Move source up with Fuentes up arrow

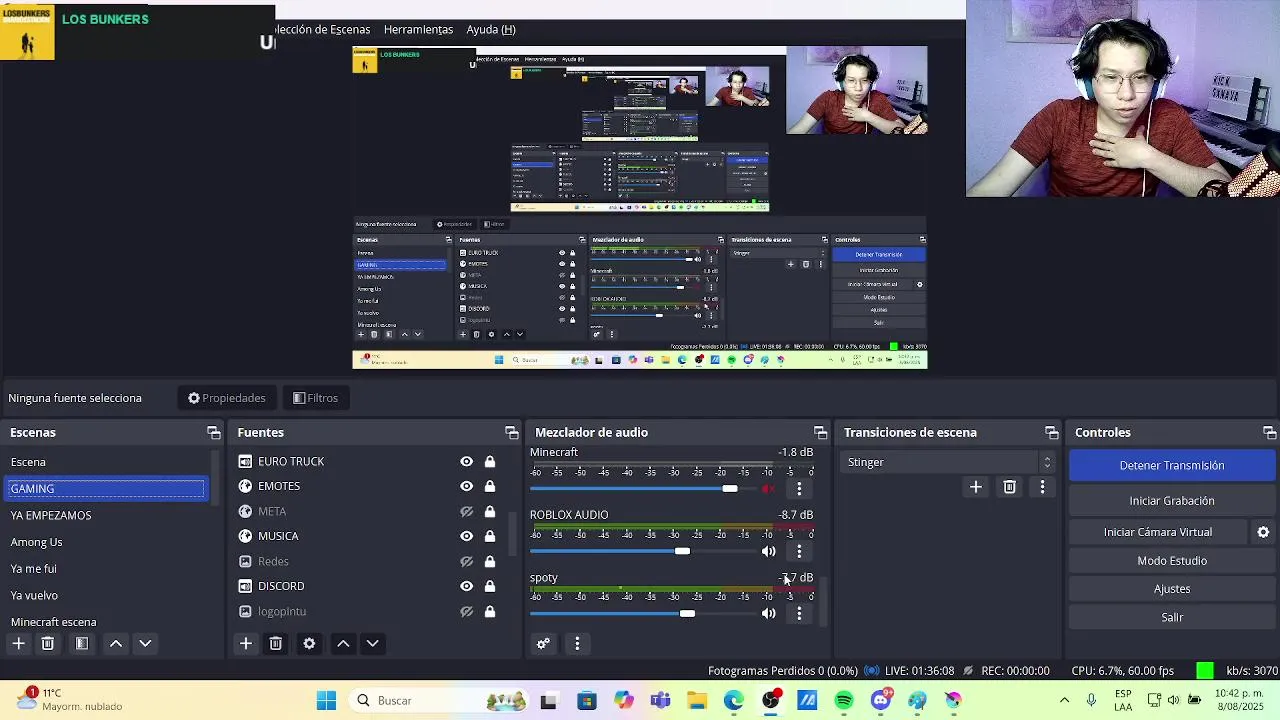tap(343, 644)
